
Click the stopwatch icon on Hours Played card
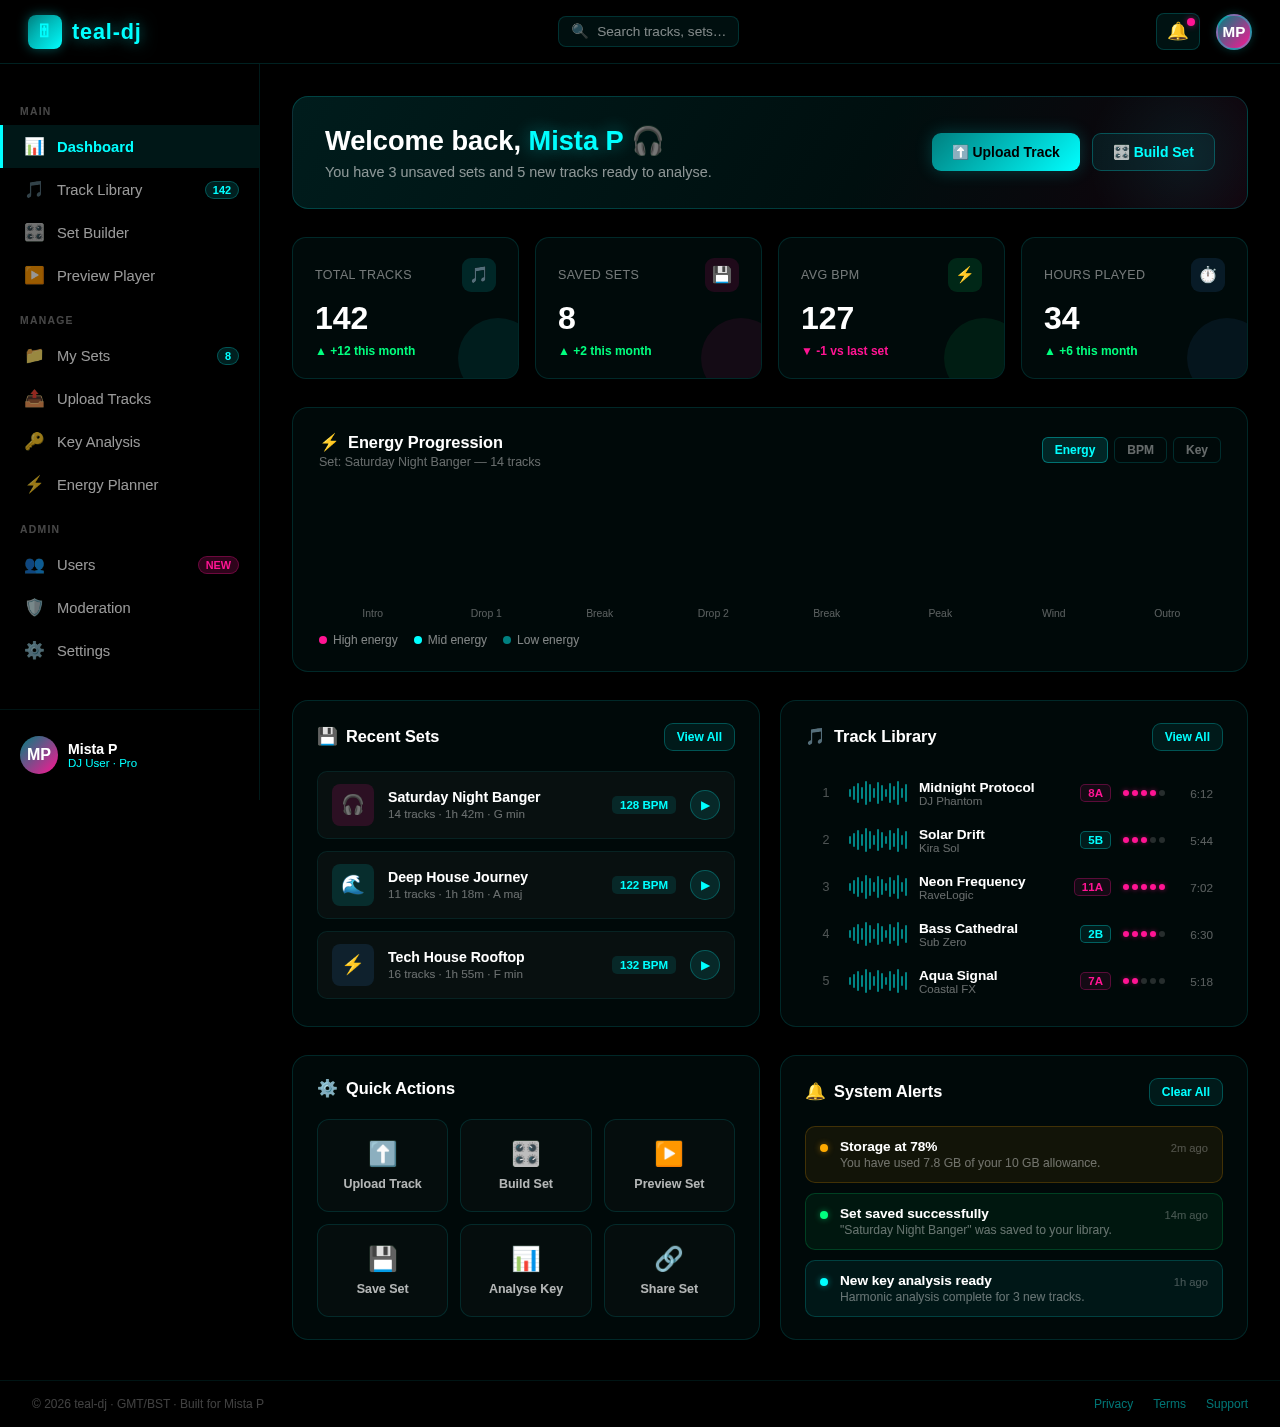pyautogui.click(x=1207, y=275)
